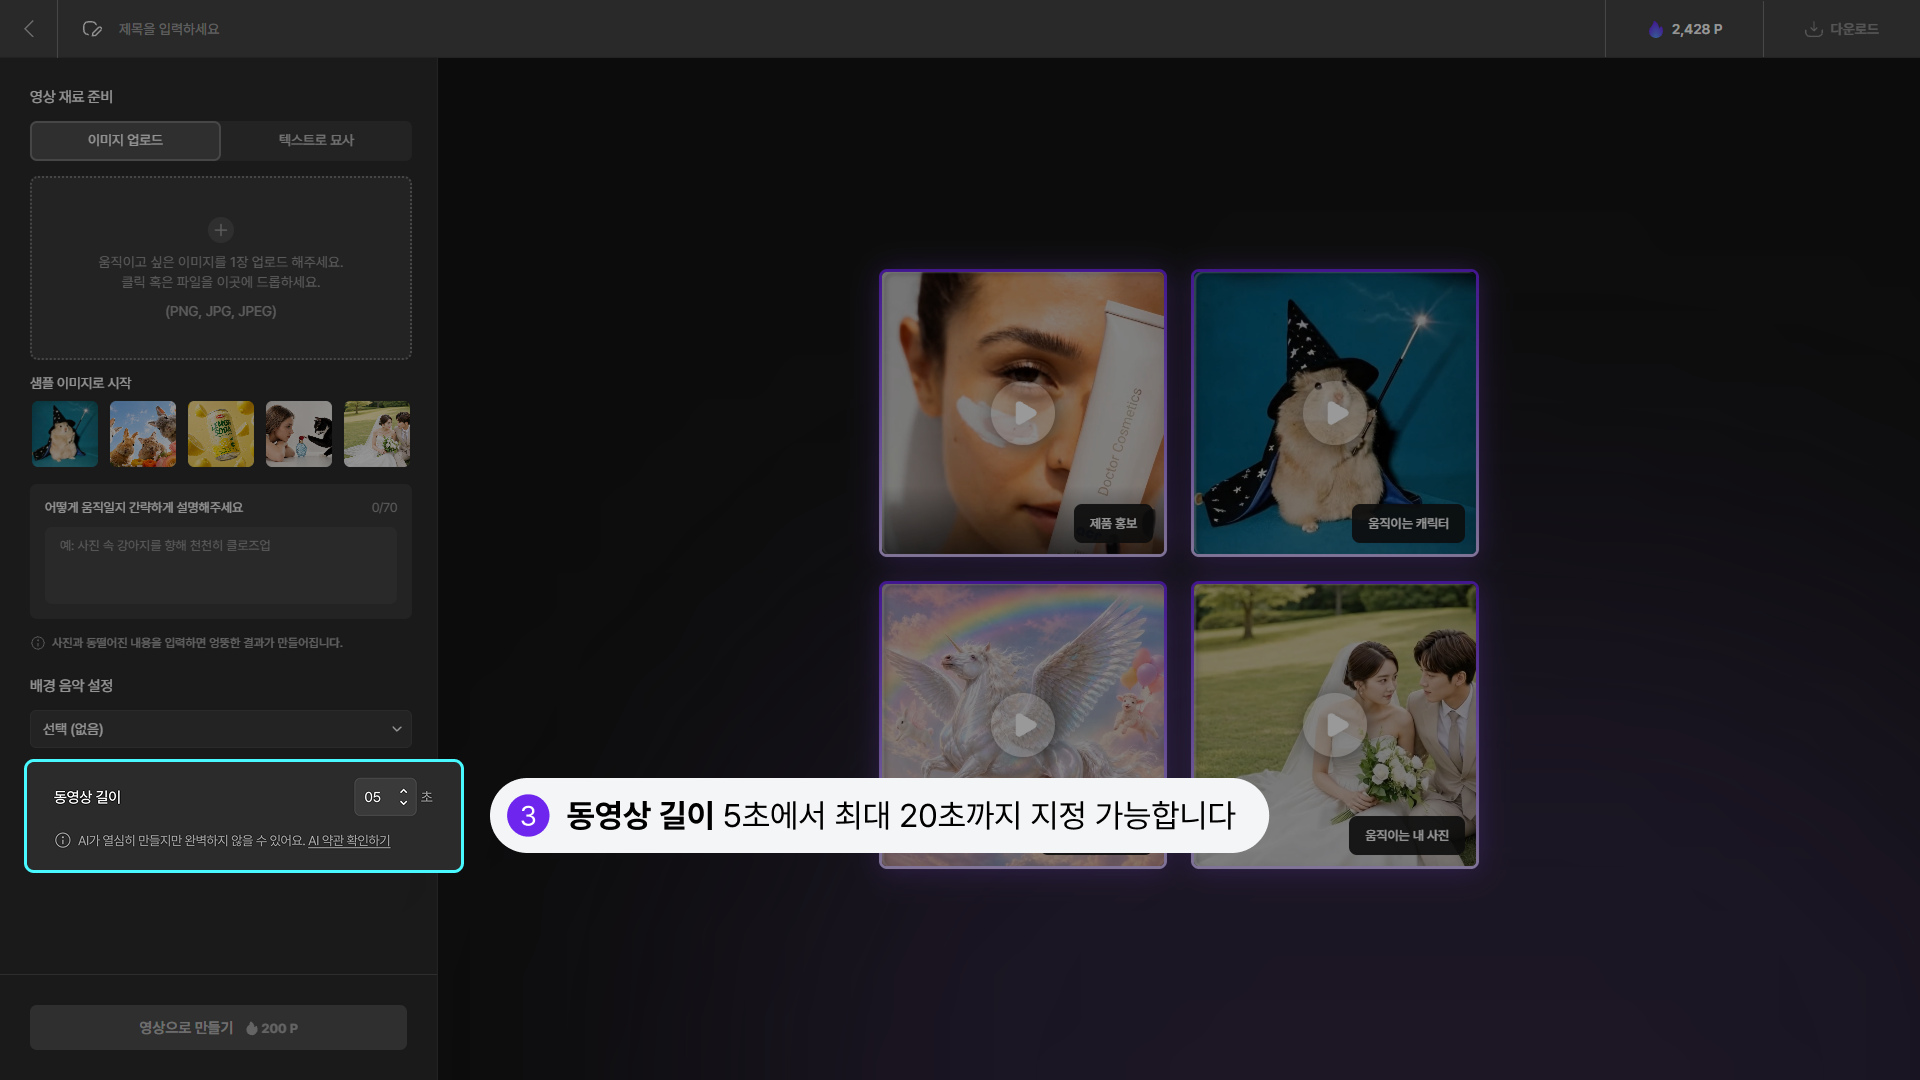Click the 움직이는 캐릭터 label tag
The width and height of the screenshot is (1920, 1080).
(x=1408, y=524)
